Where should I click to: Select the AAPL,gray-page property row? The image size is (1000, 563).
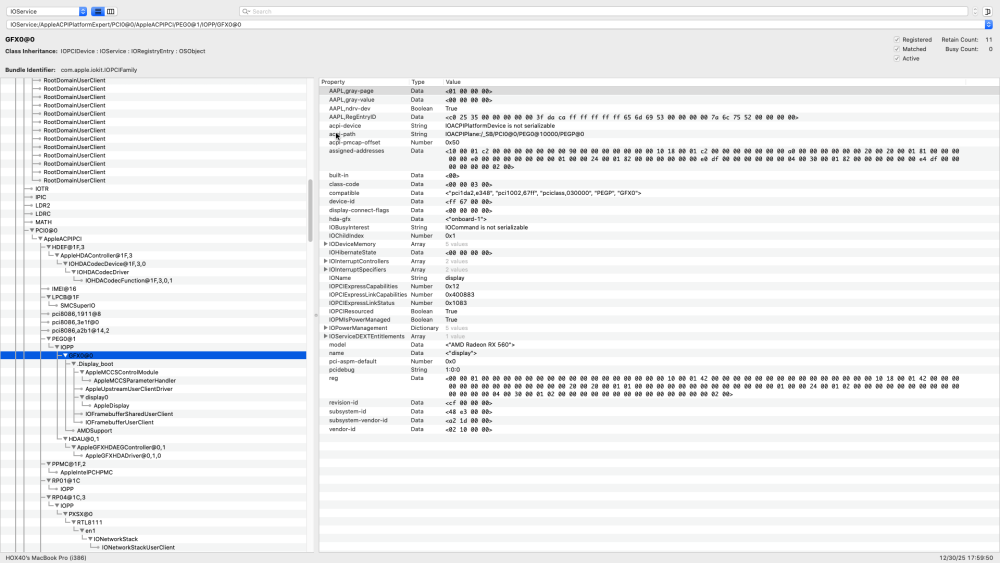[x=659, y=91]
